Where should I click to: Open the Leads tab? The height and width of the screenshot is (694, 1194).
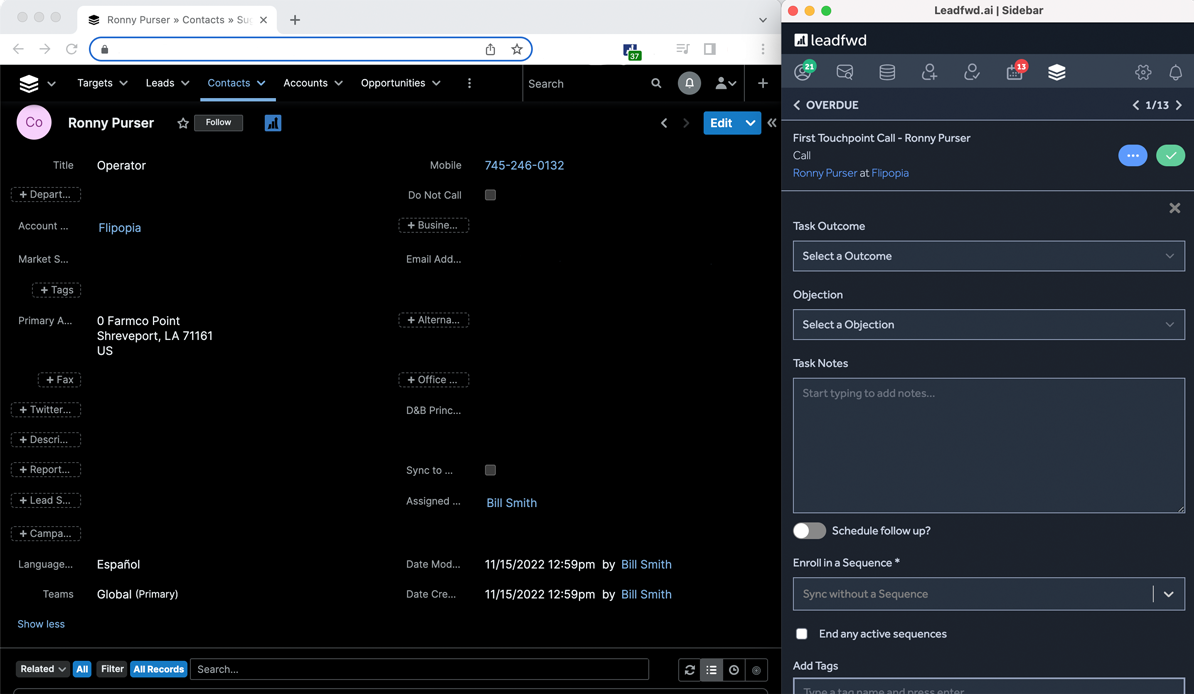(x=160, y=83)
